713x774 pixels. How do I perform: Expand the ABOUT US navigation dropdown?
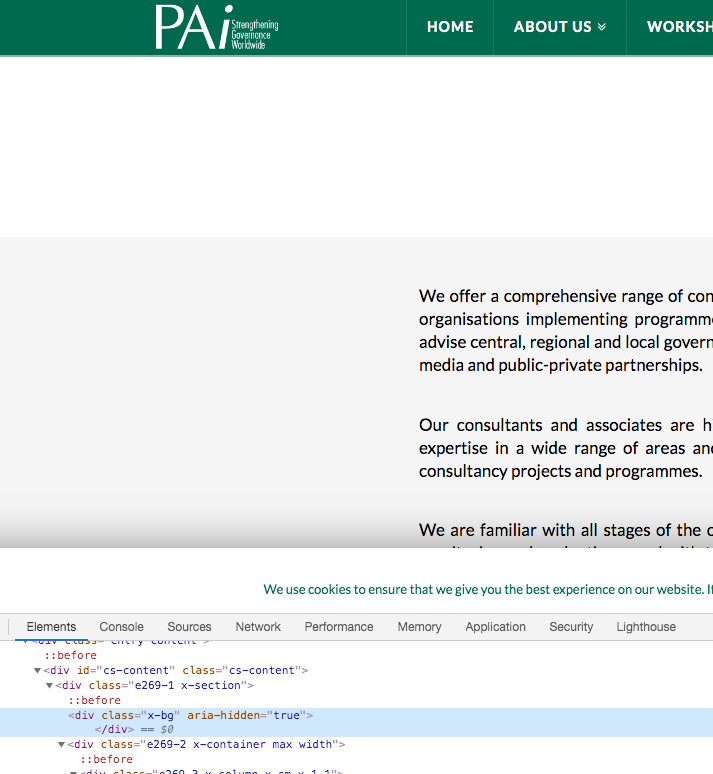tap(559, 27)
